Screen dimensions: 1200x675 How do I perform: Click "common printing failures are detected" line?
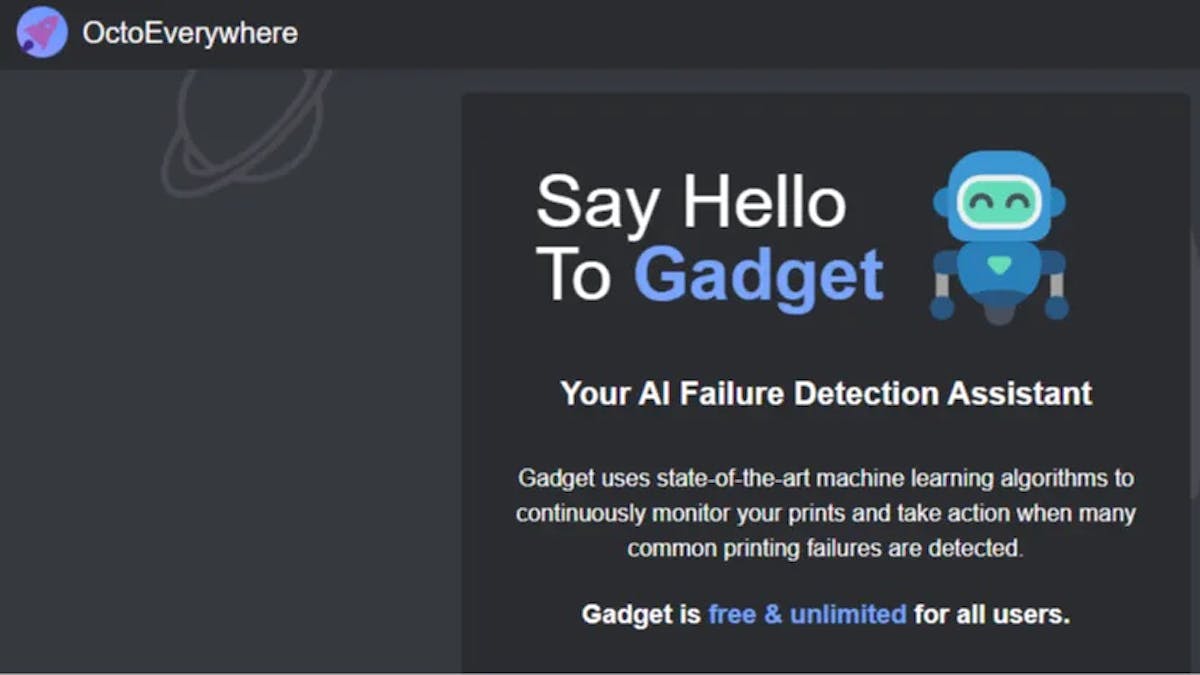825,548
